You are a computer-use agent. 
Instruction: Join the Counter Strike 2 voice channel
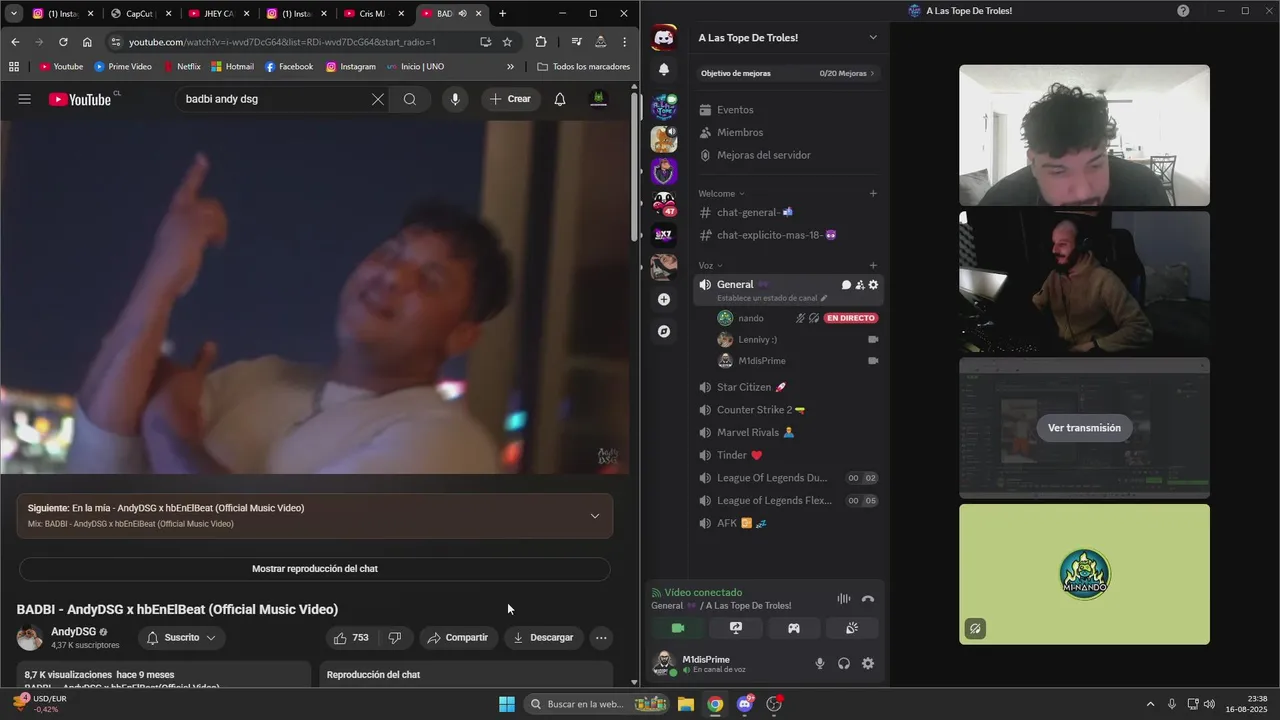point(788,410)
